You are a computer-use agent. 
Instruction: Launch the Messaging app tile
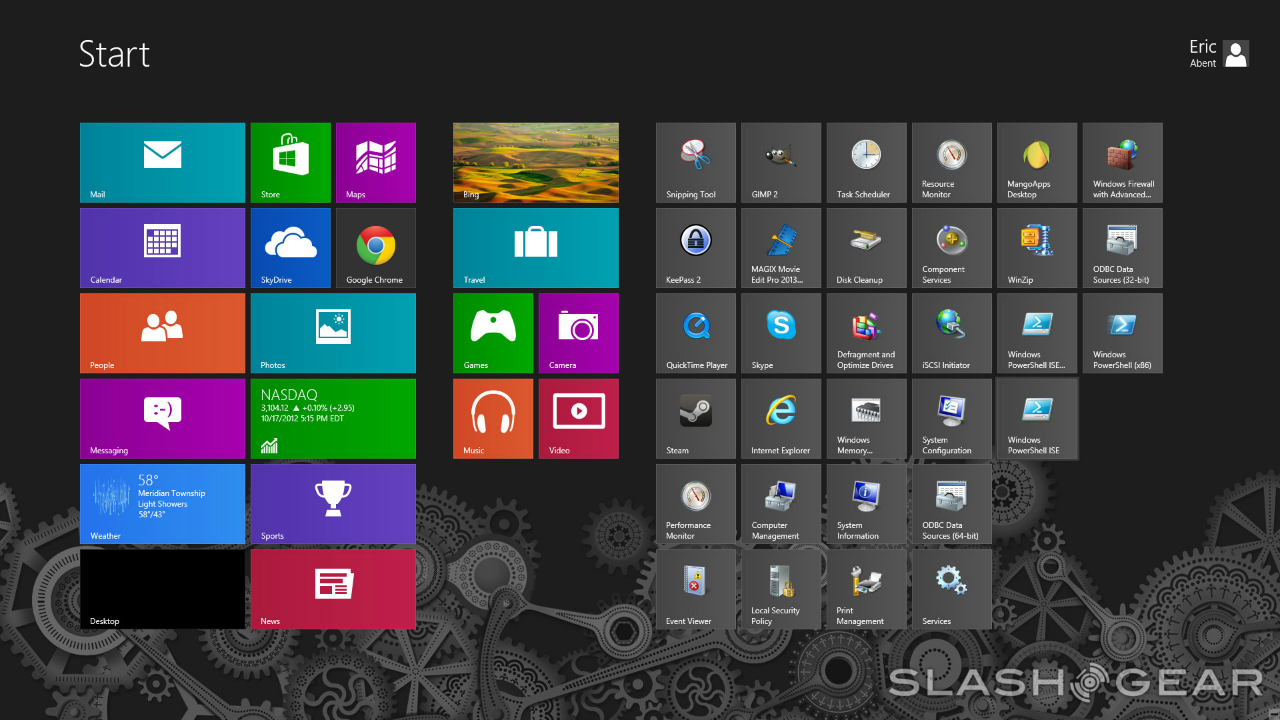click(x=162, y=419)
